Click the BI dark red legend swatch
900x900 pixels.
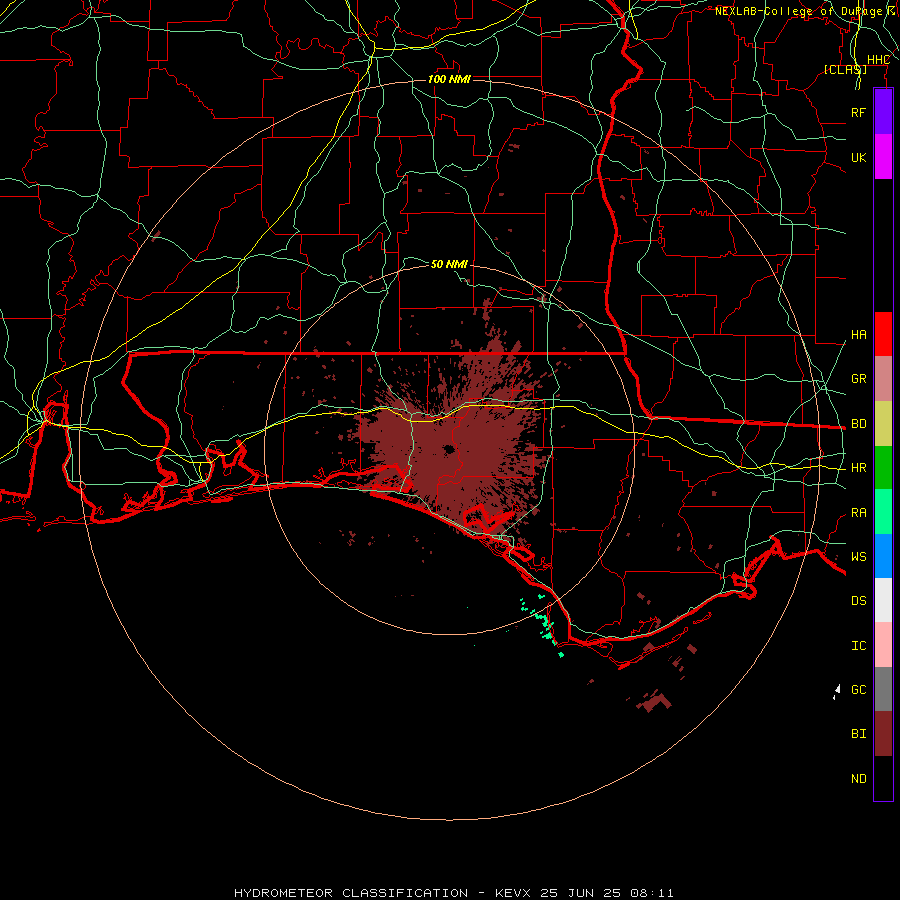[x=883, y=734]
